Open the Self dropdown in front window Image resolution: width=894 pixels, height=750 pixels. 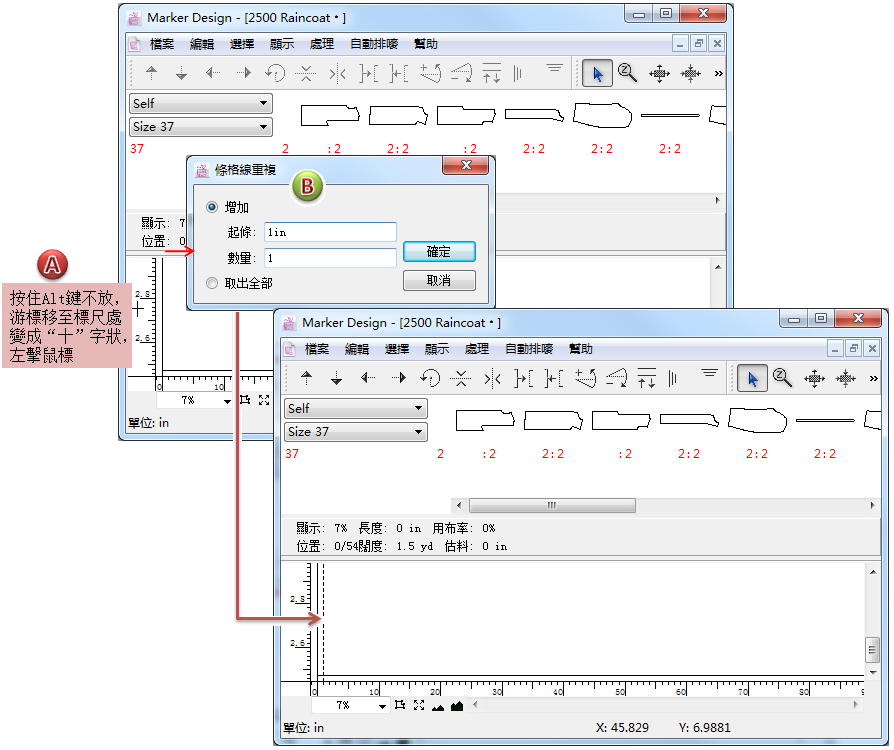pos(356,408)
